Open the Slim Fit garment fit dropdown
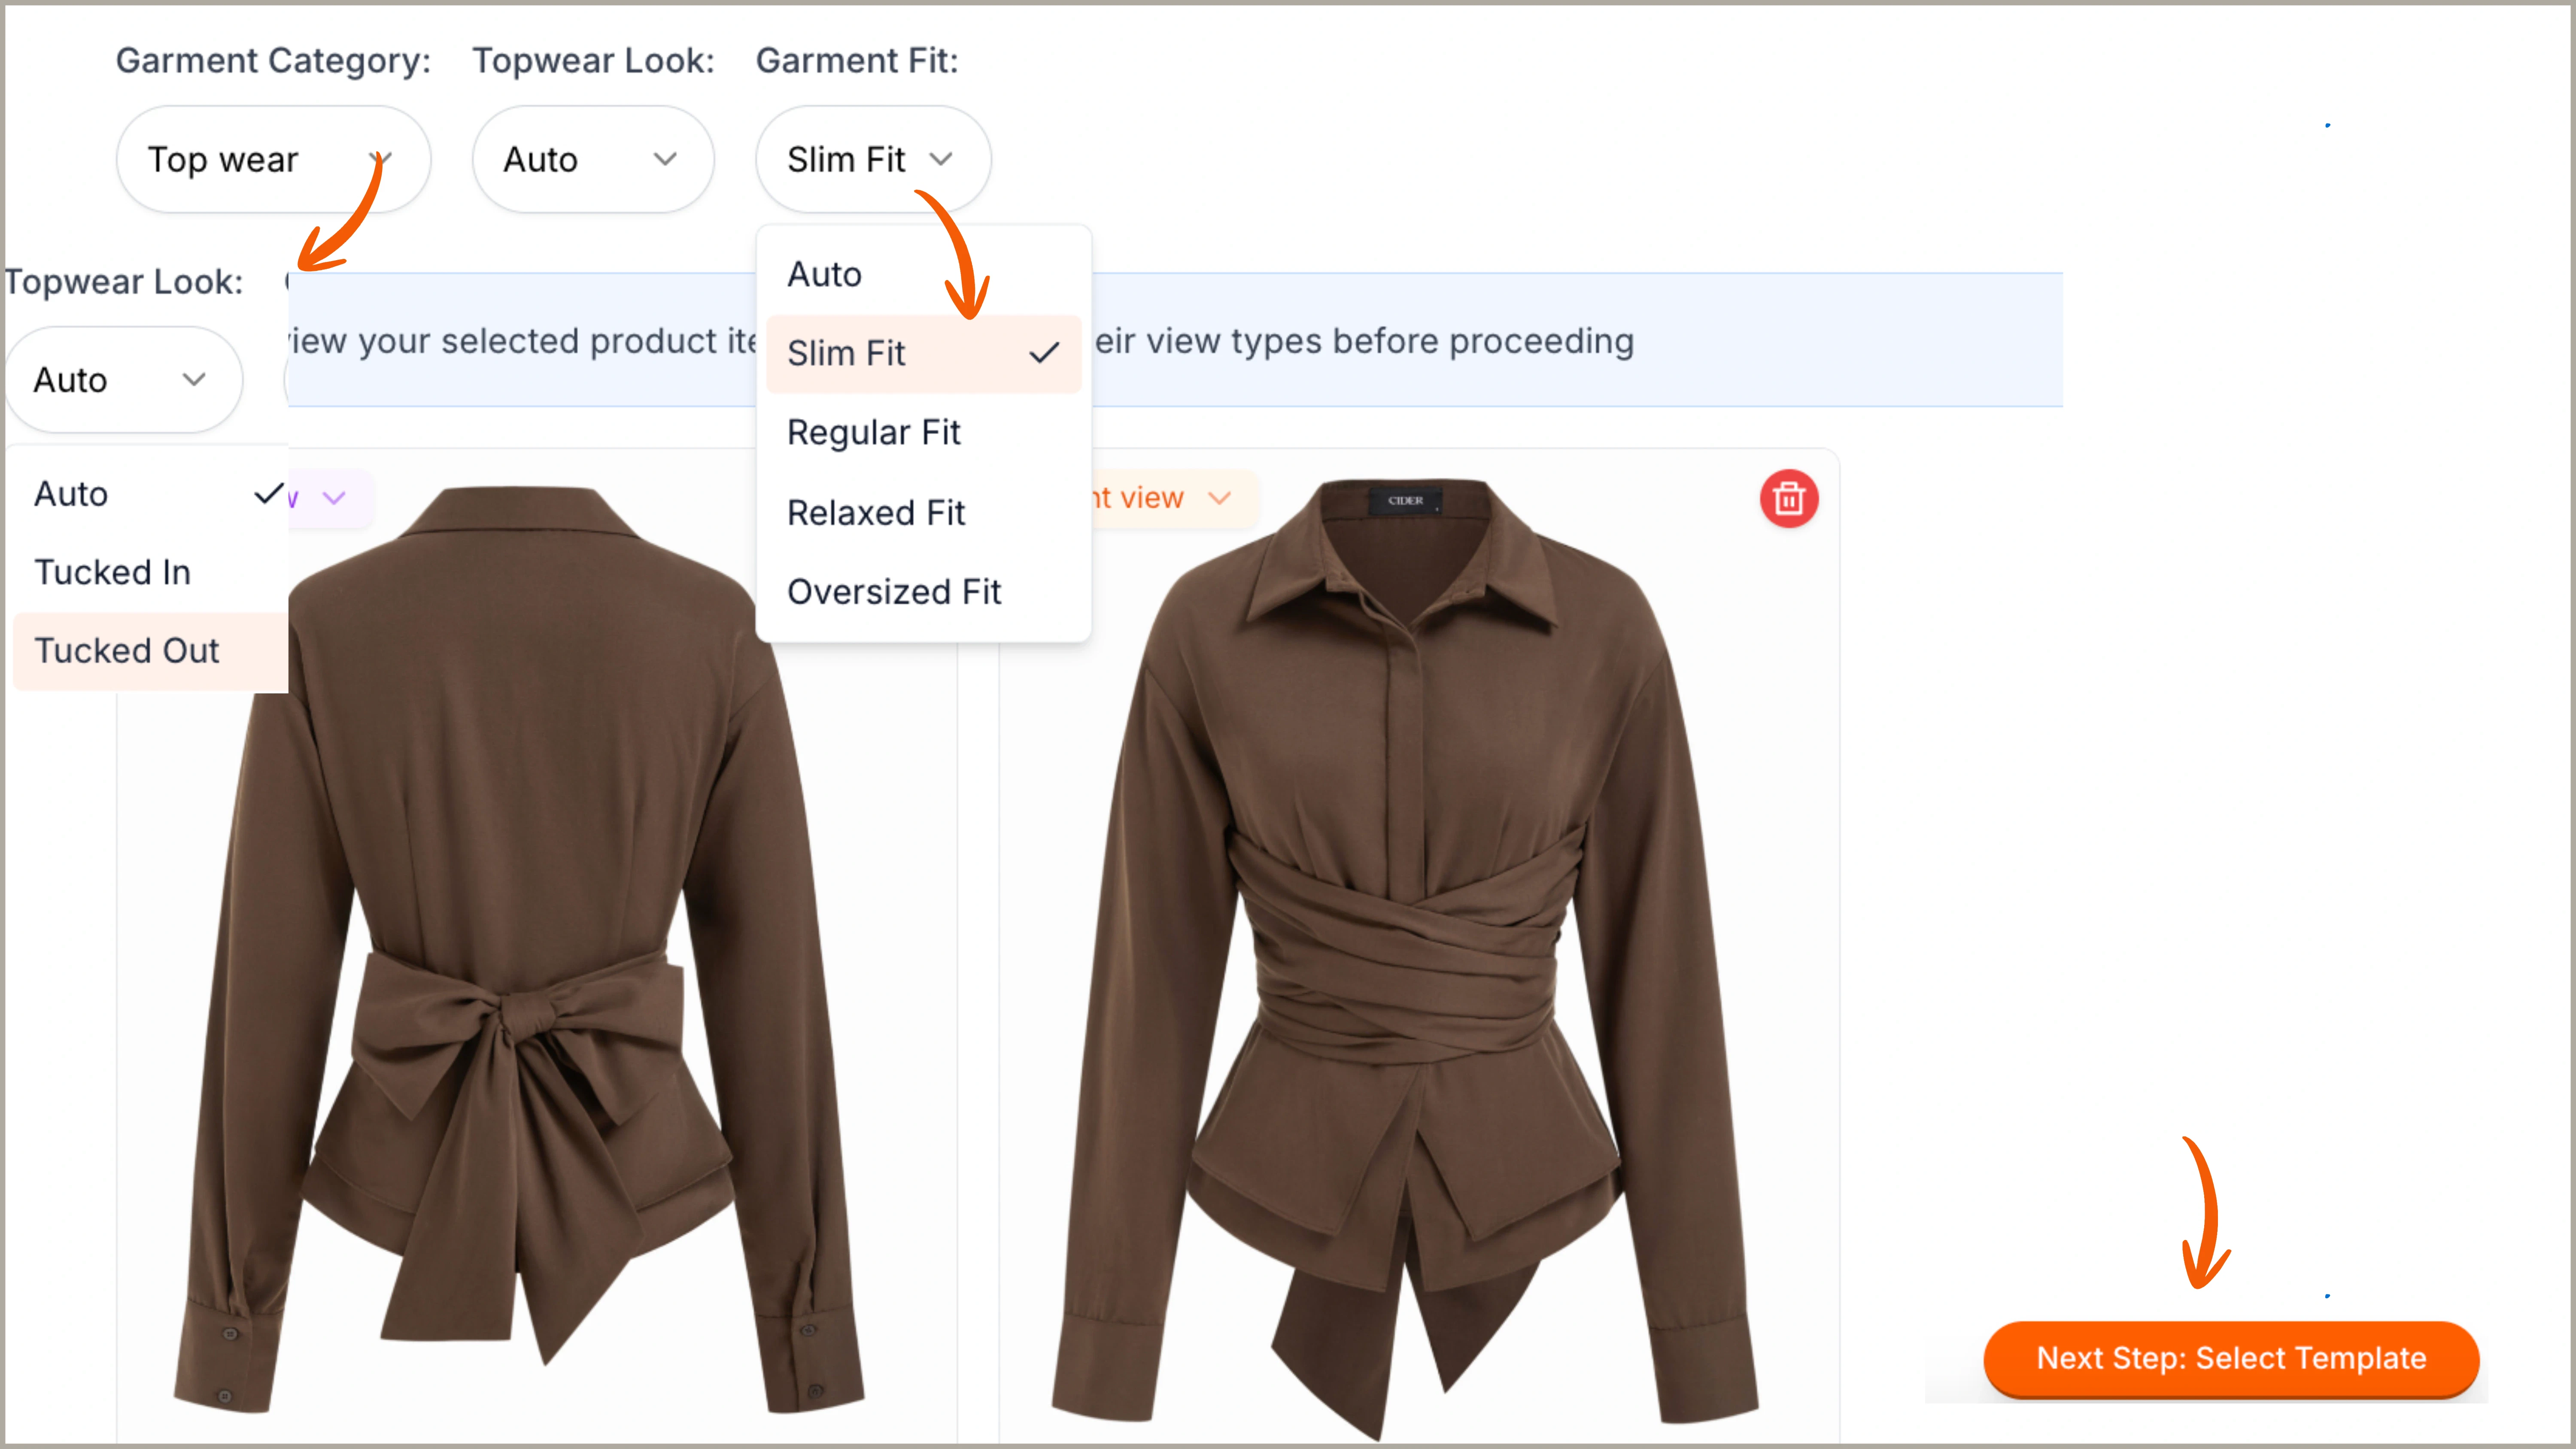Image resolution: width=2576 pixels, height=1449 pixels. pyautogui.click(x=872, y=159)
